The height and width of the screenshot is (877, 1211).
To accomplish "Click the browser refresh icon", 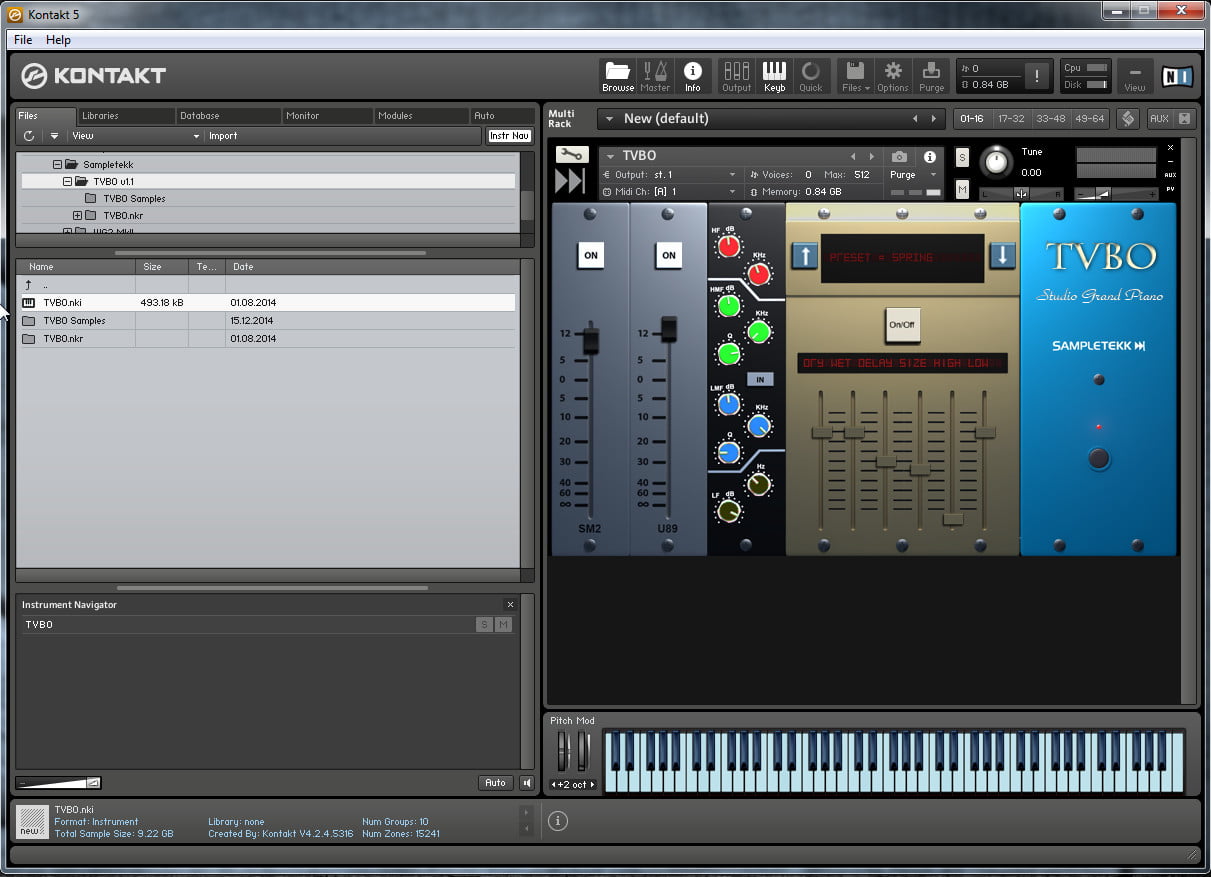I will tap(29, 136).
